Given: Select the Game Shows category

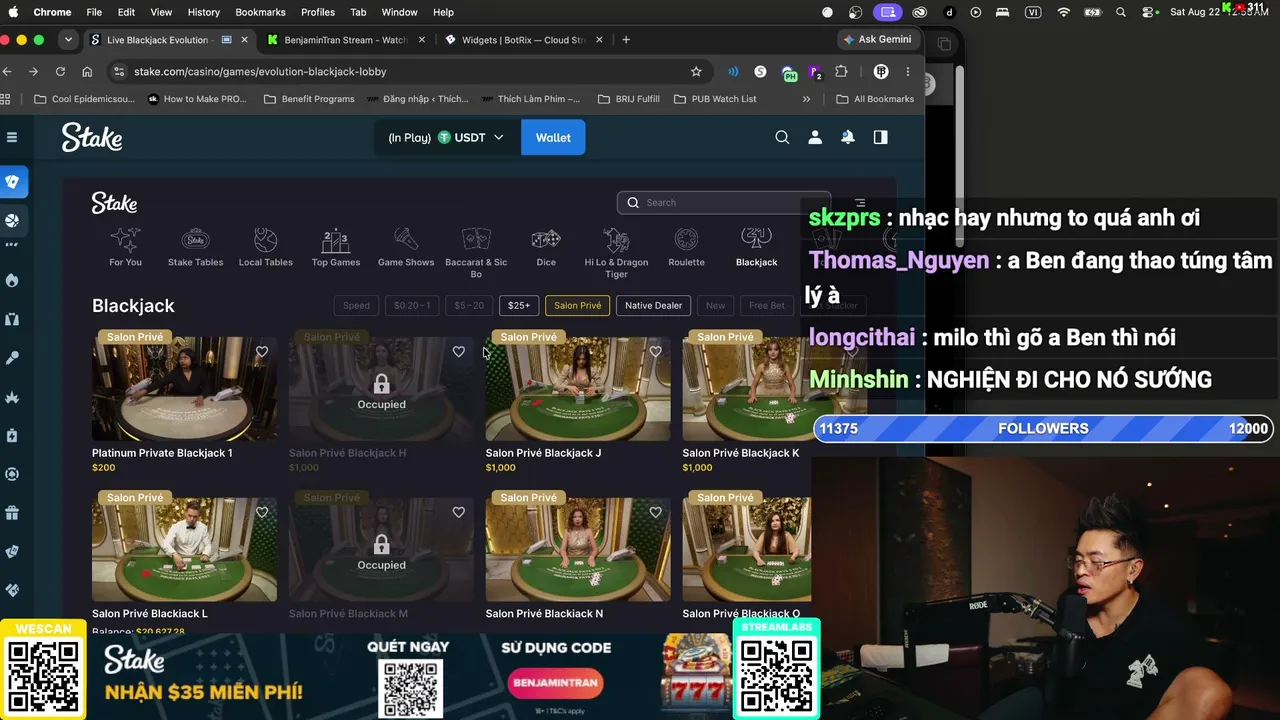Looking at the screenshot, I should (406, 248).
